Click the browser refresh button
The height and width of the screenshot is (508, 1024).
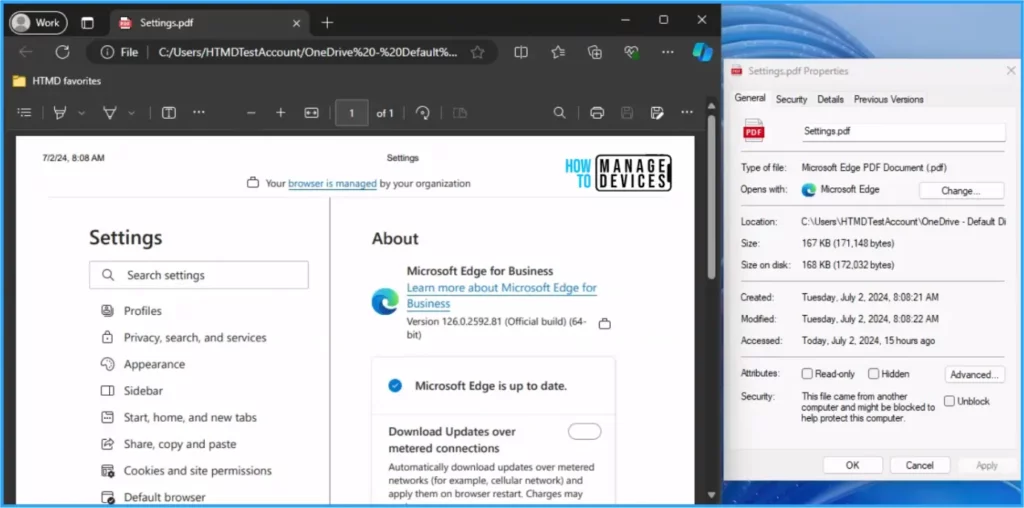coord(62,52)
